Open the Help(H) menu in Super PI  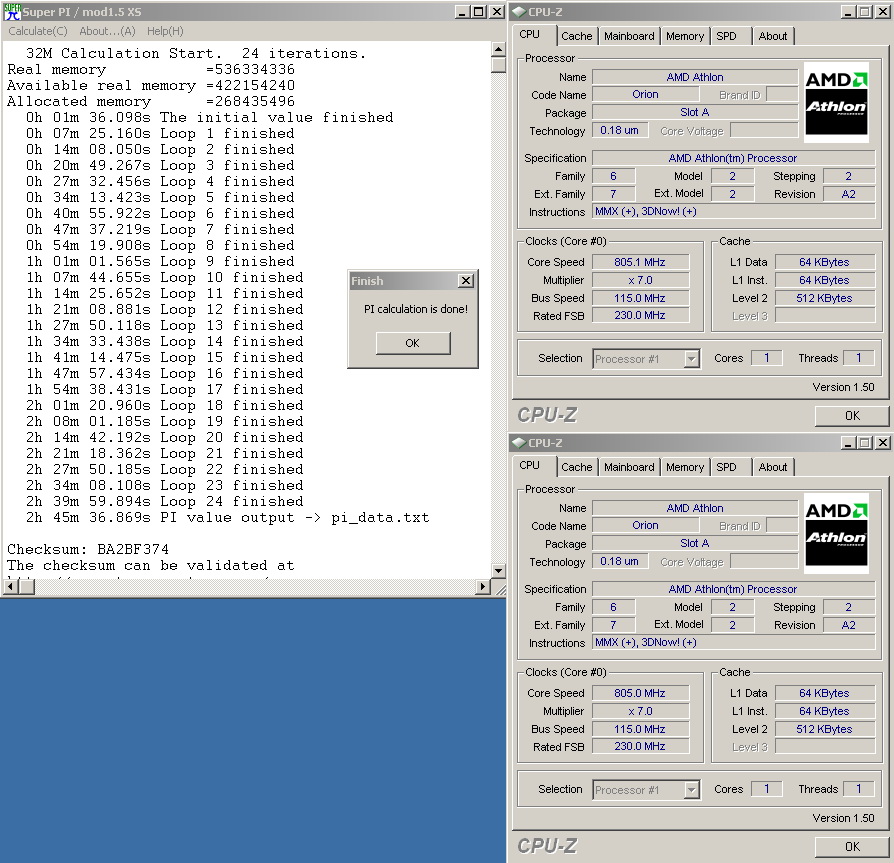[165, 31]
